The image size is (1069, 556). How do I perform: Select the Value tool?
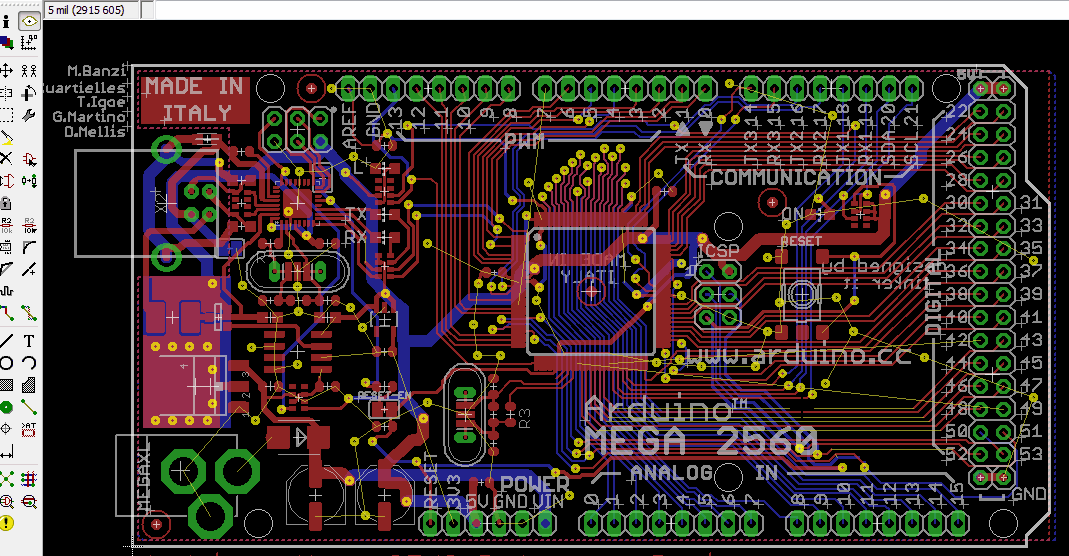29,225
